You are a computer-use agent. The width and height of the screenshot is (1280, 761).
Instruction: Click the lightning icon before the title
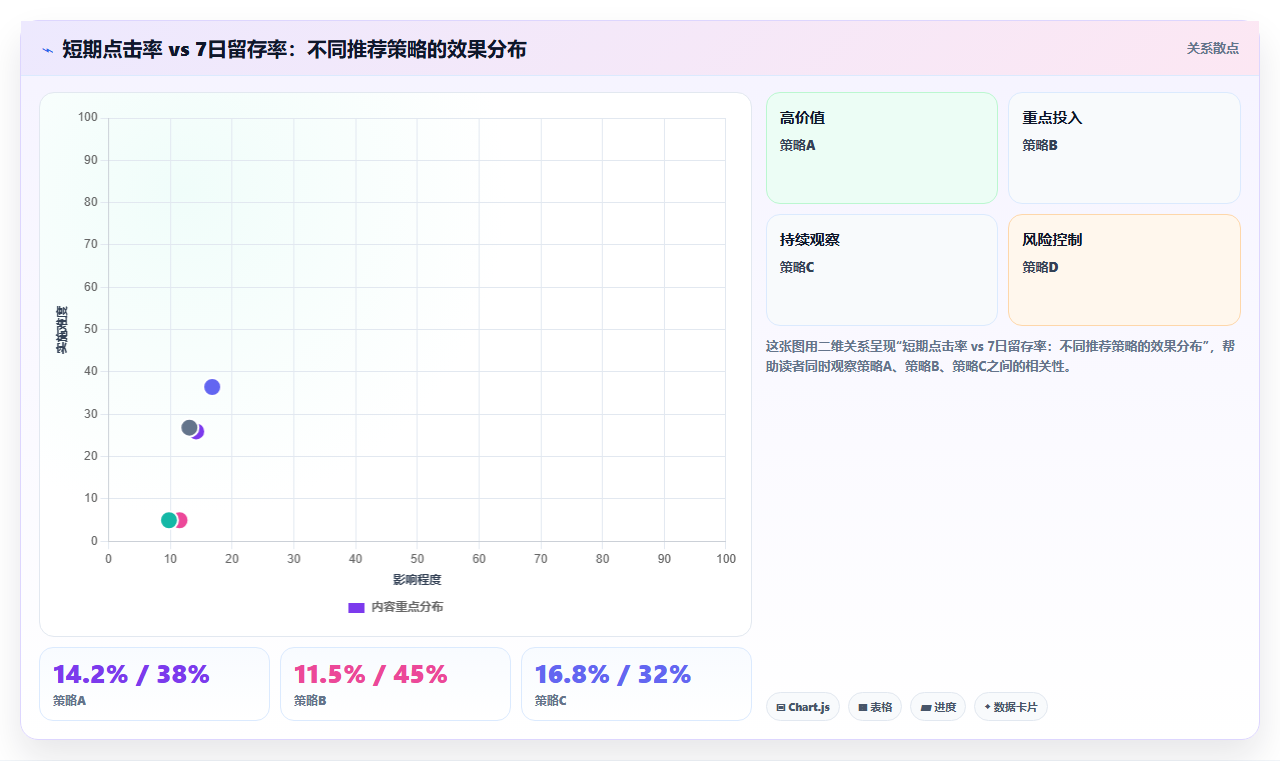pyautogui.click(x=47, y=49)
